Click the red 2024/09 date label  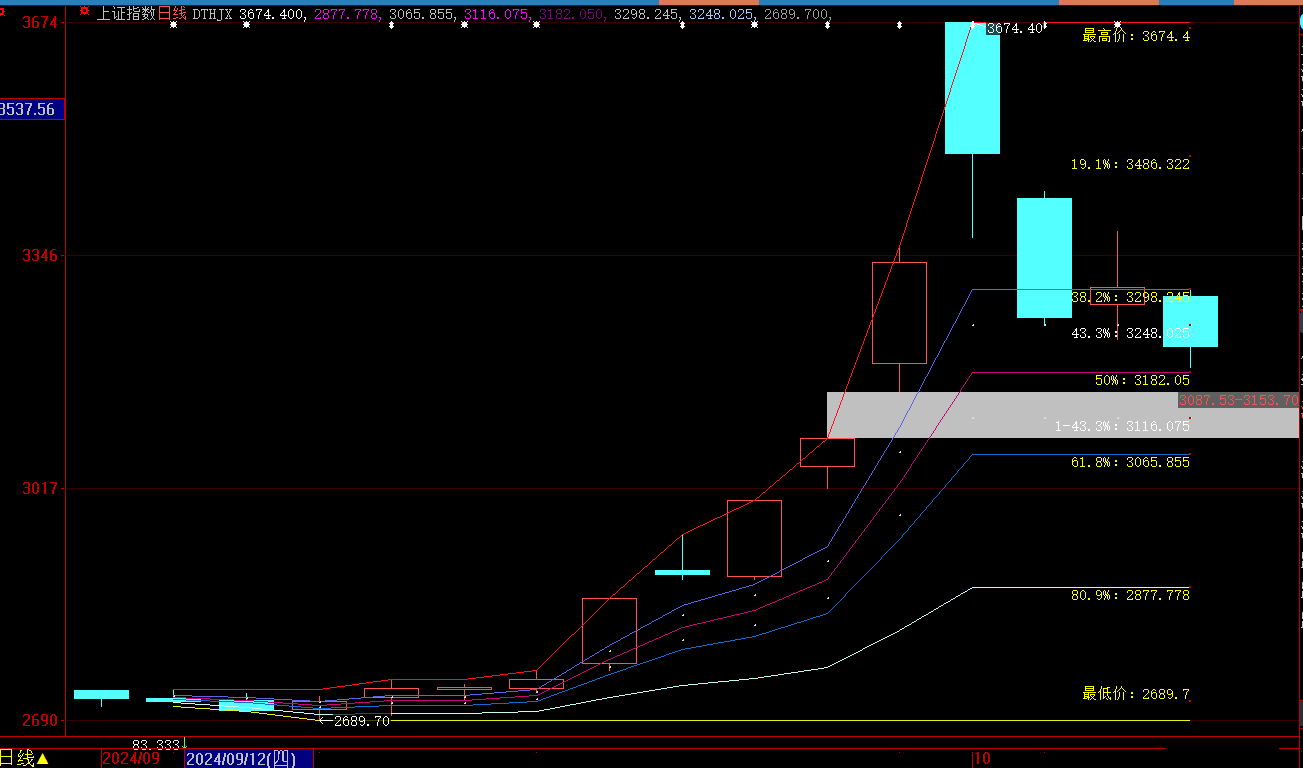[131, 759]
